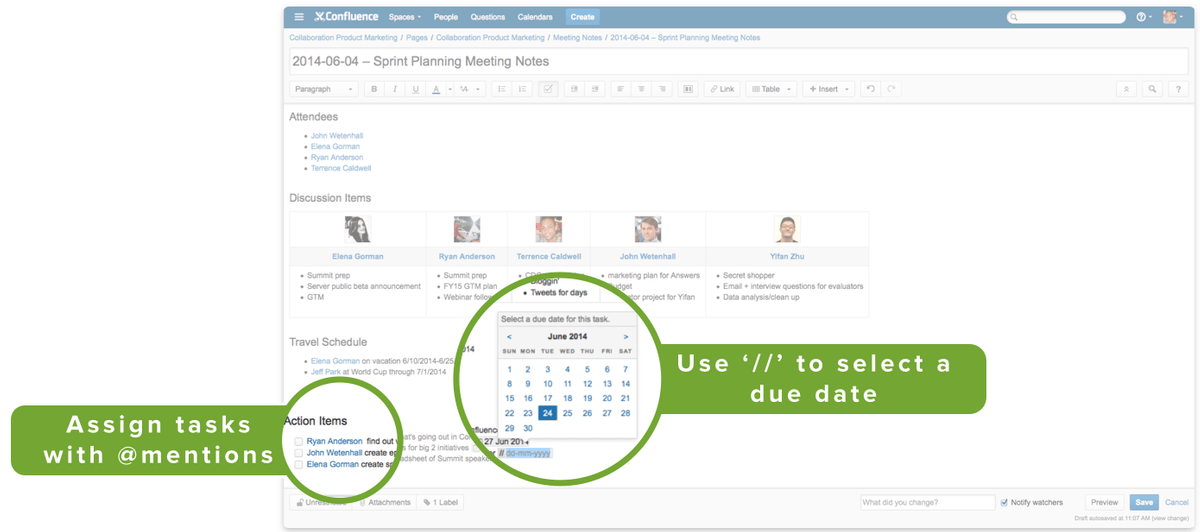Redo the last edit
1200x532 pixels.
[891, 89]
